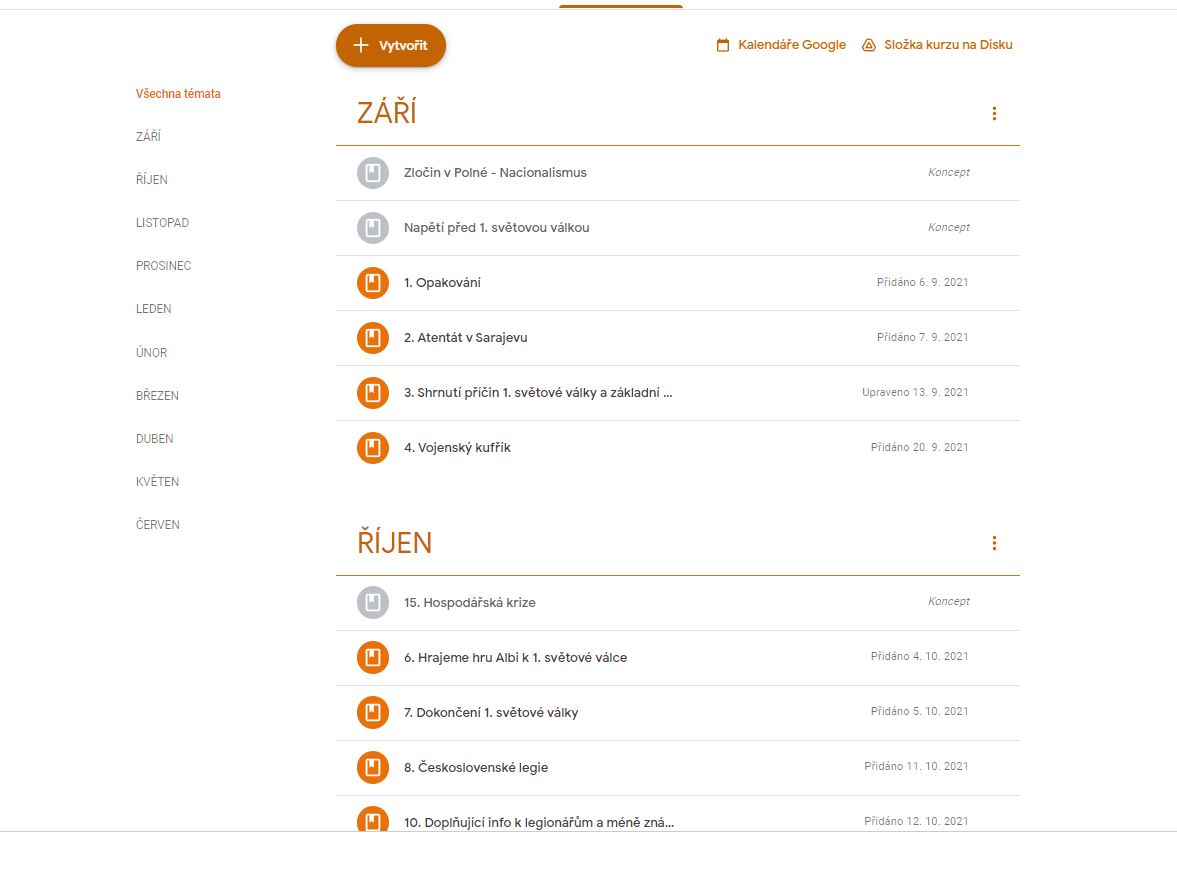The width and height of the screenshot is (1177, 871).
Task: Select LEDEN in the sidebar
Action: [153, 309]
